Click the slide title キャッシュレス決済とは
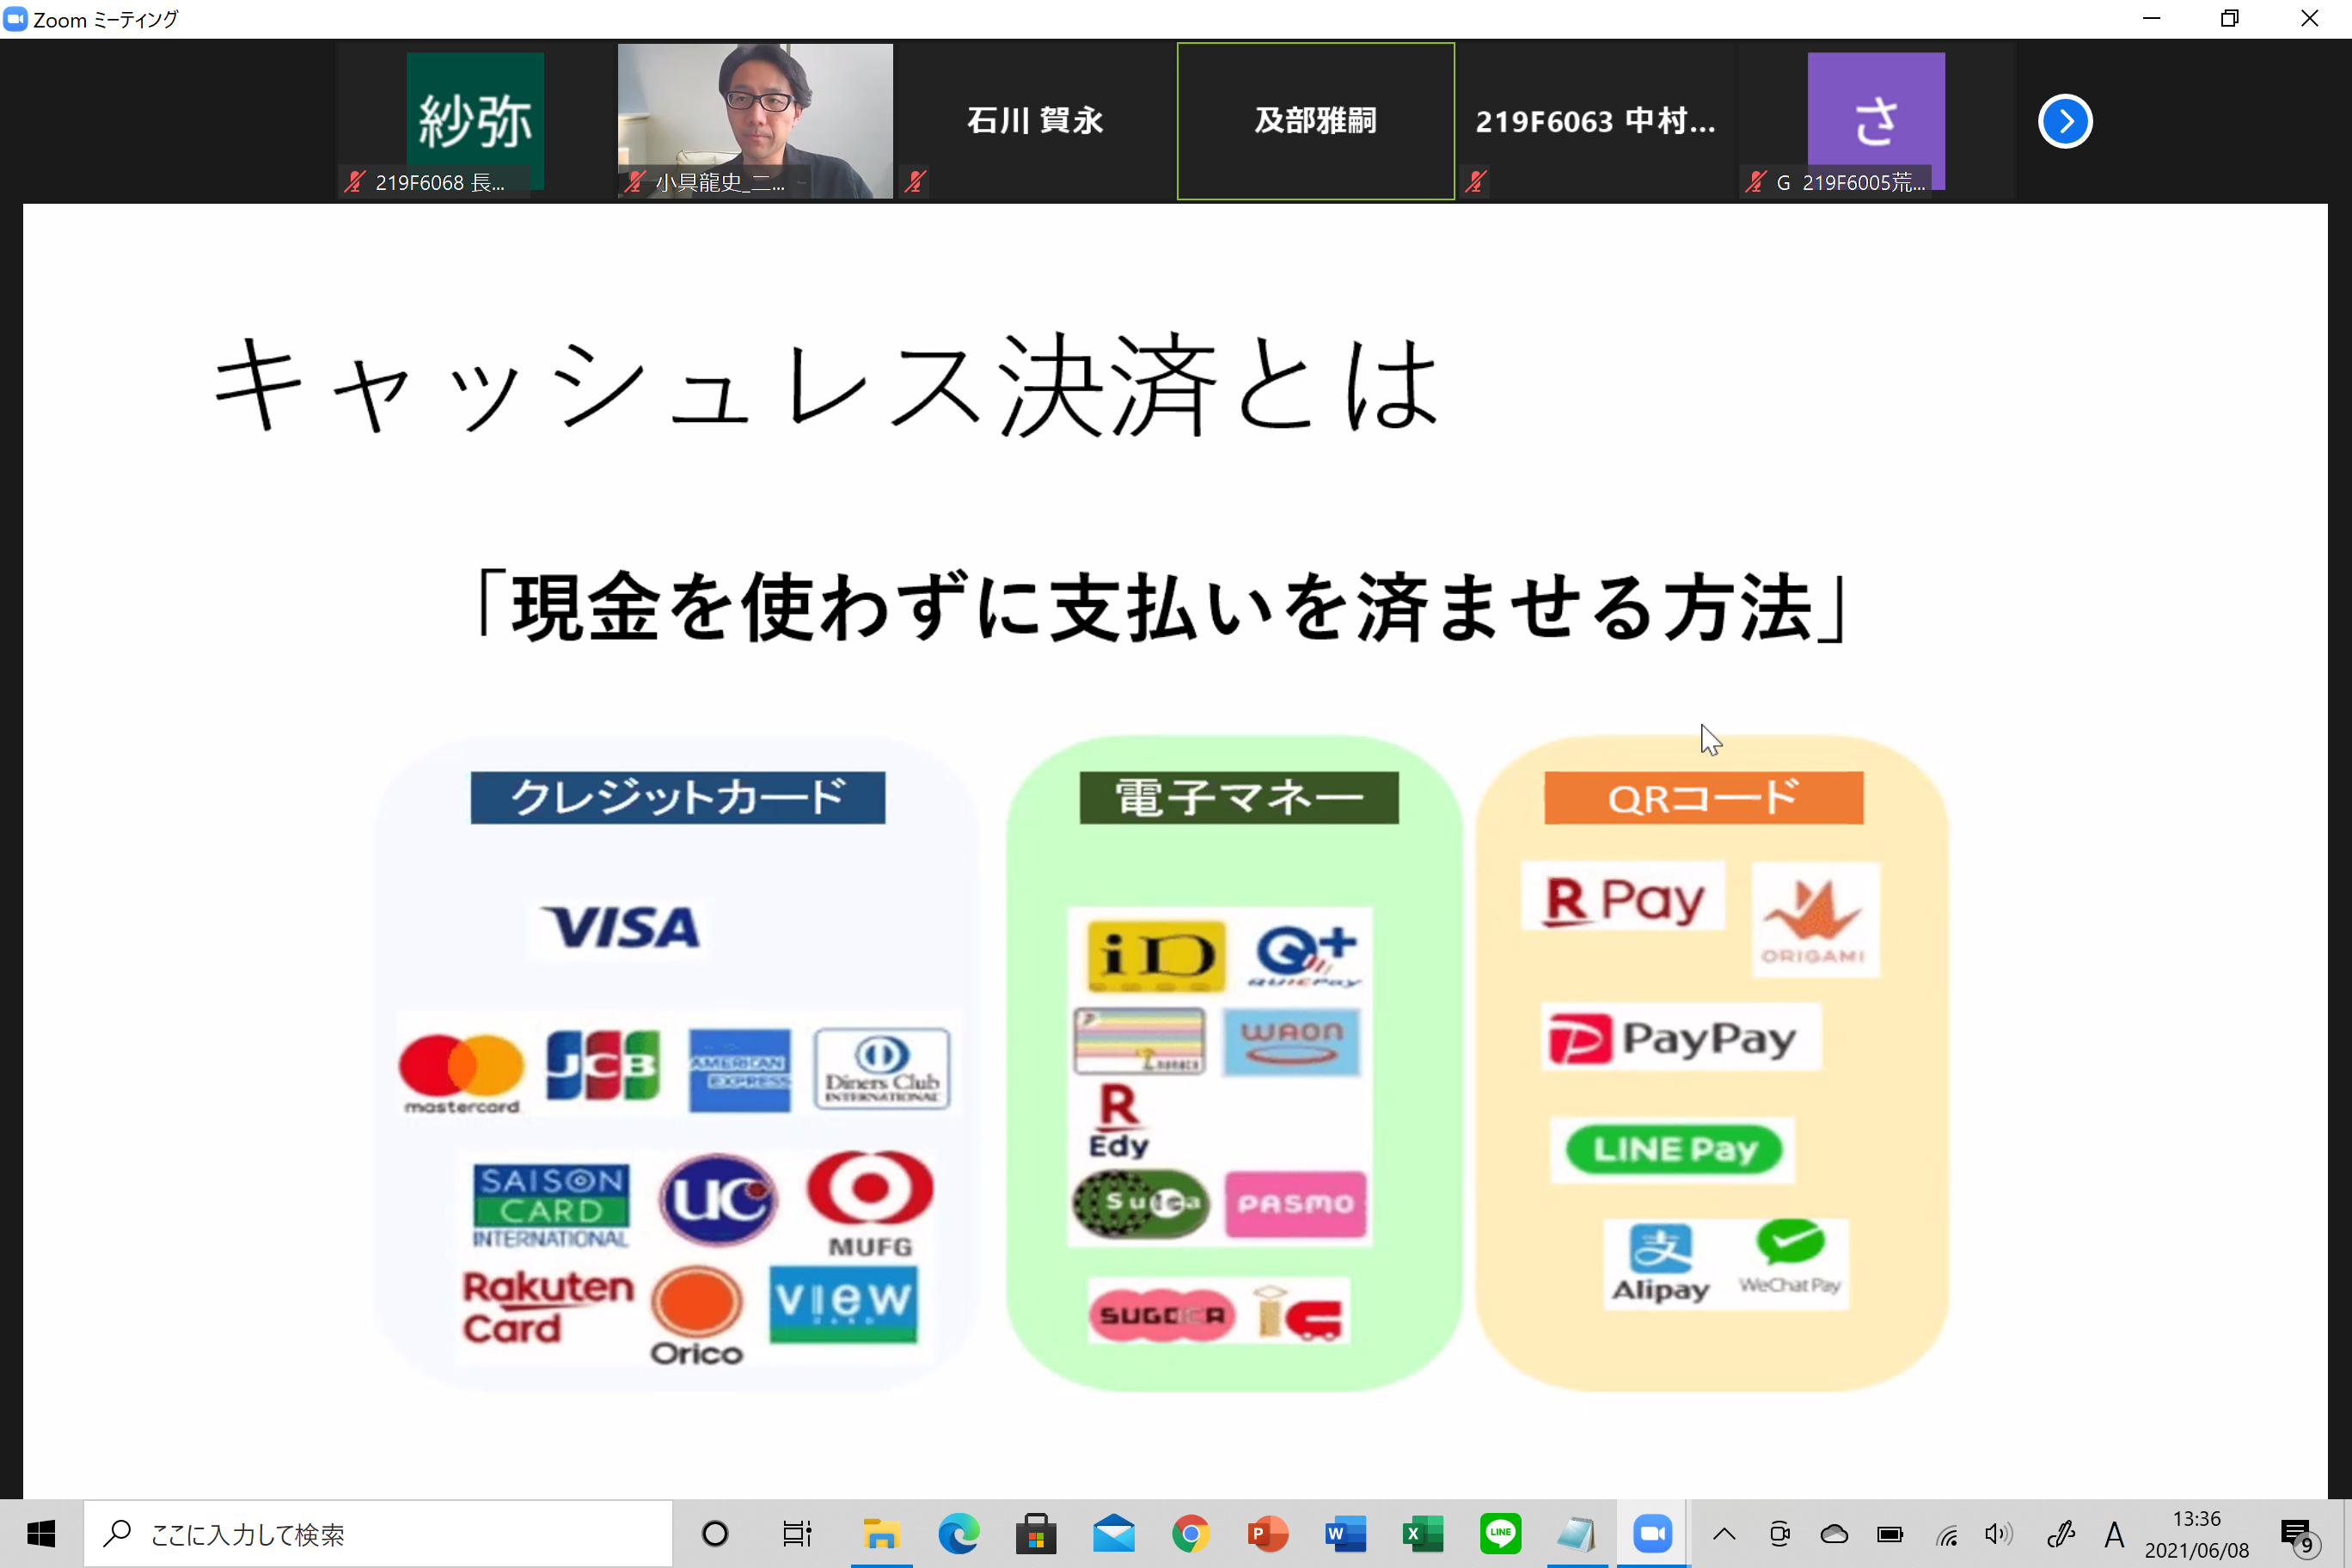Viewport: 2352px width, 1568px height. (x=826, y=385)
